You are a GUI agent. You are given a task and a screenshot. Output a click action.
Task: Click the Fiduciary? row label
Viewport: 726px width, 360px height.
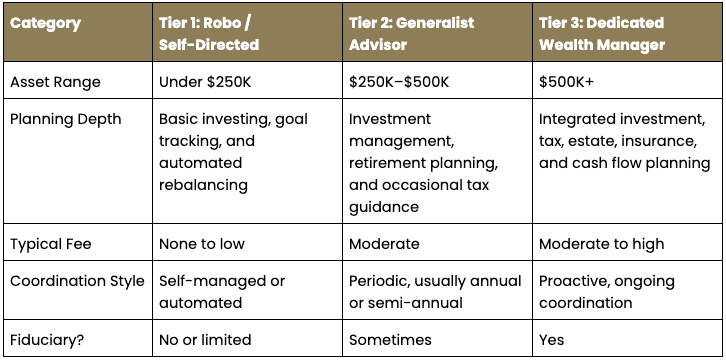78,338
